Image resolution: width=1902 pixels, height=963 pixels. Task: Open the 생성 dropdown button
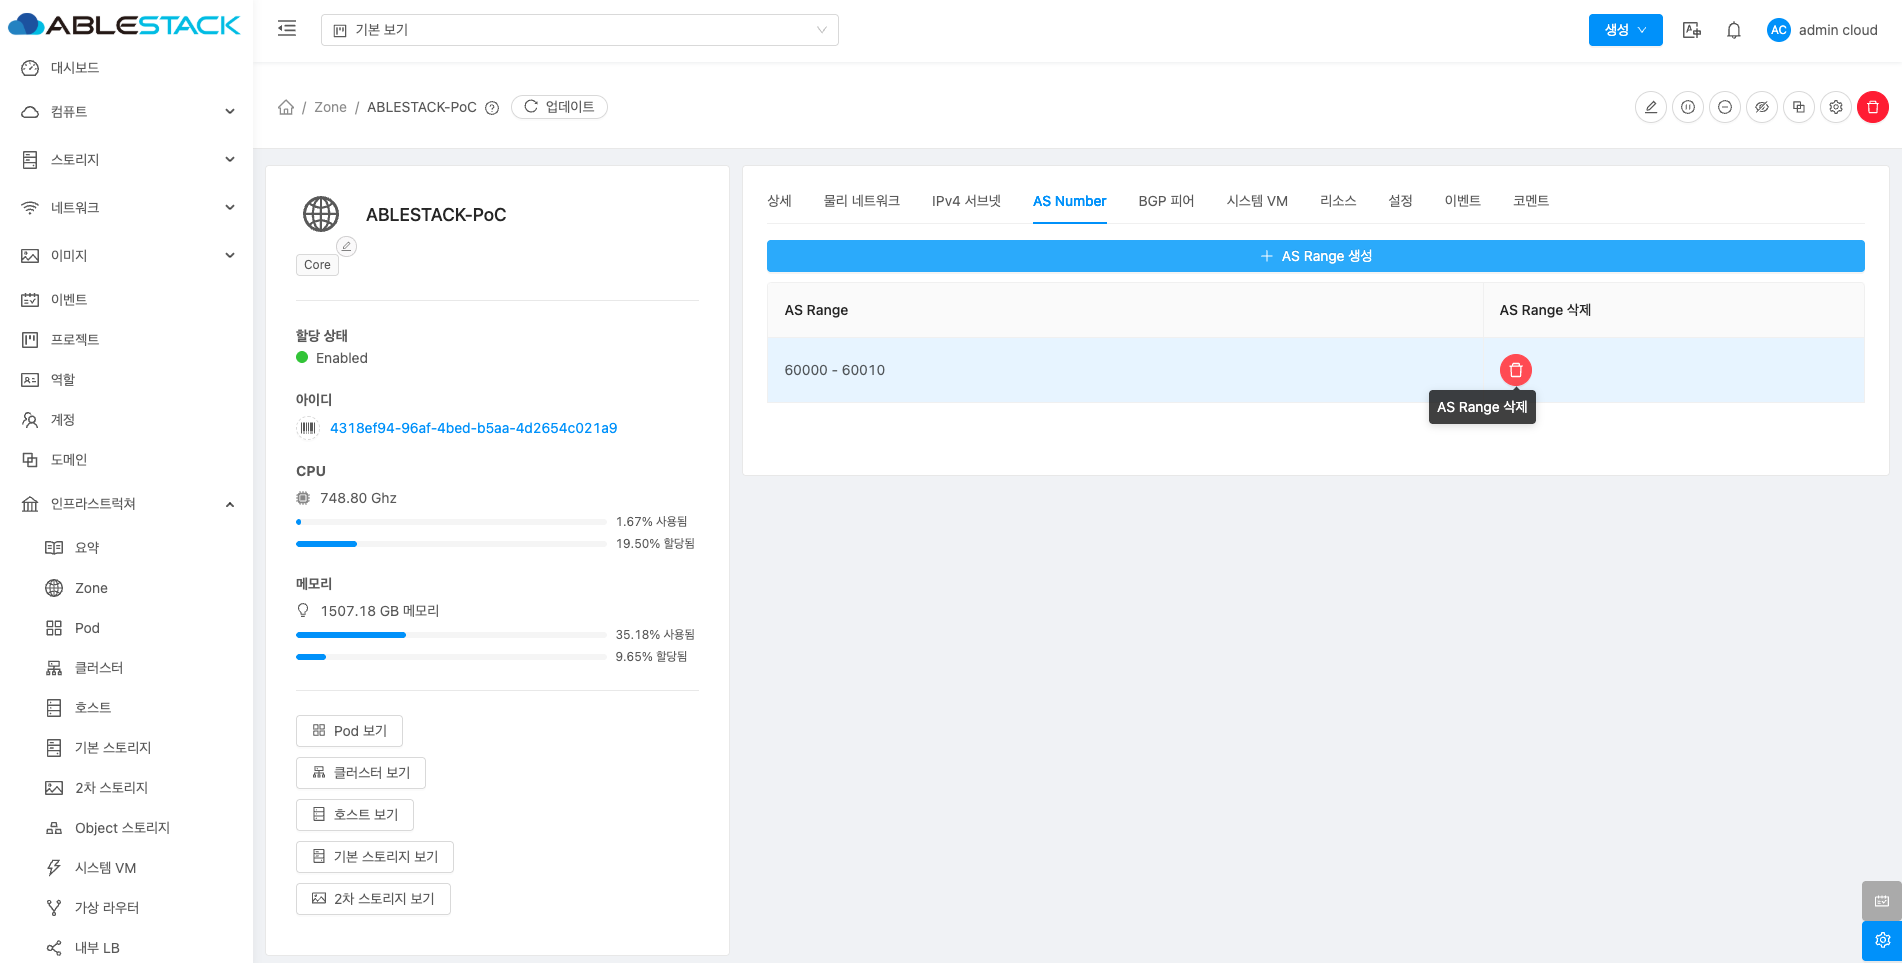point(1624,30)
